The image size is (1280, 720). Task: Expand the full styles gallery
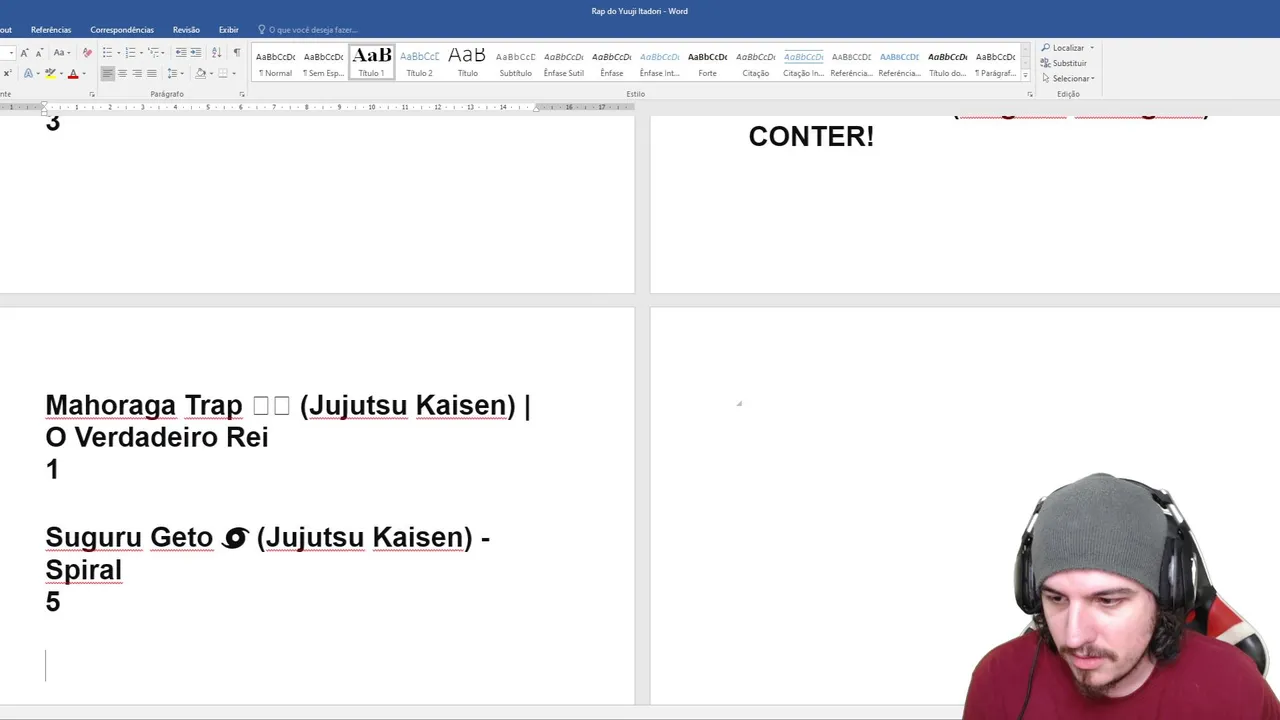coord(1025,76)
